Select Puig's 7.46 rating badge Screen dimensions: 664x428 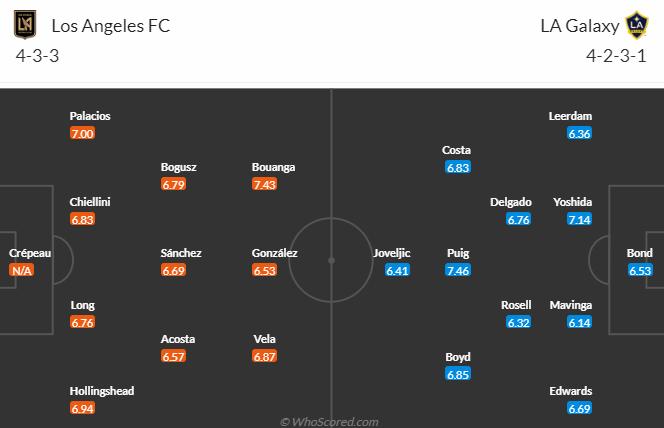(458, 271)
